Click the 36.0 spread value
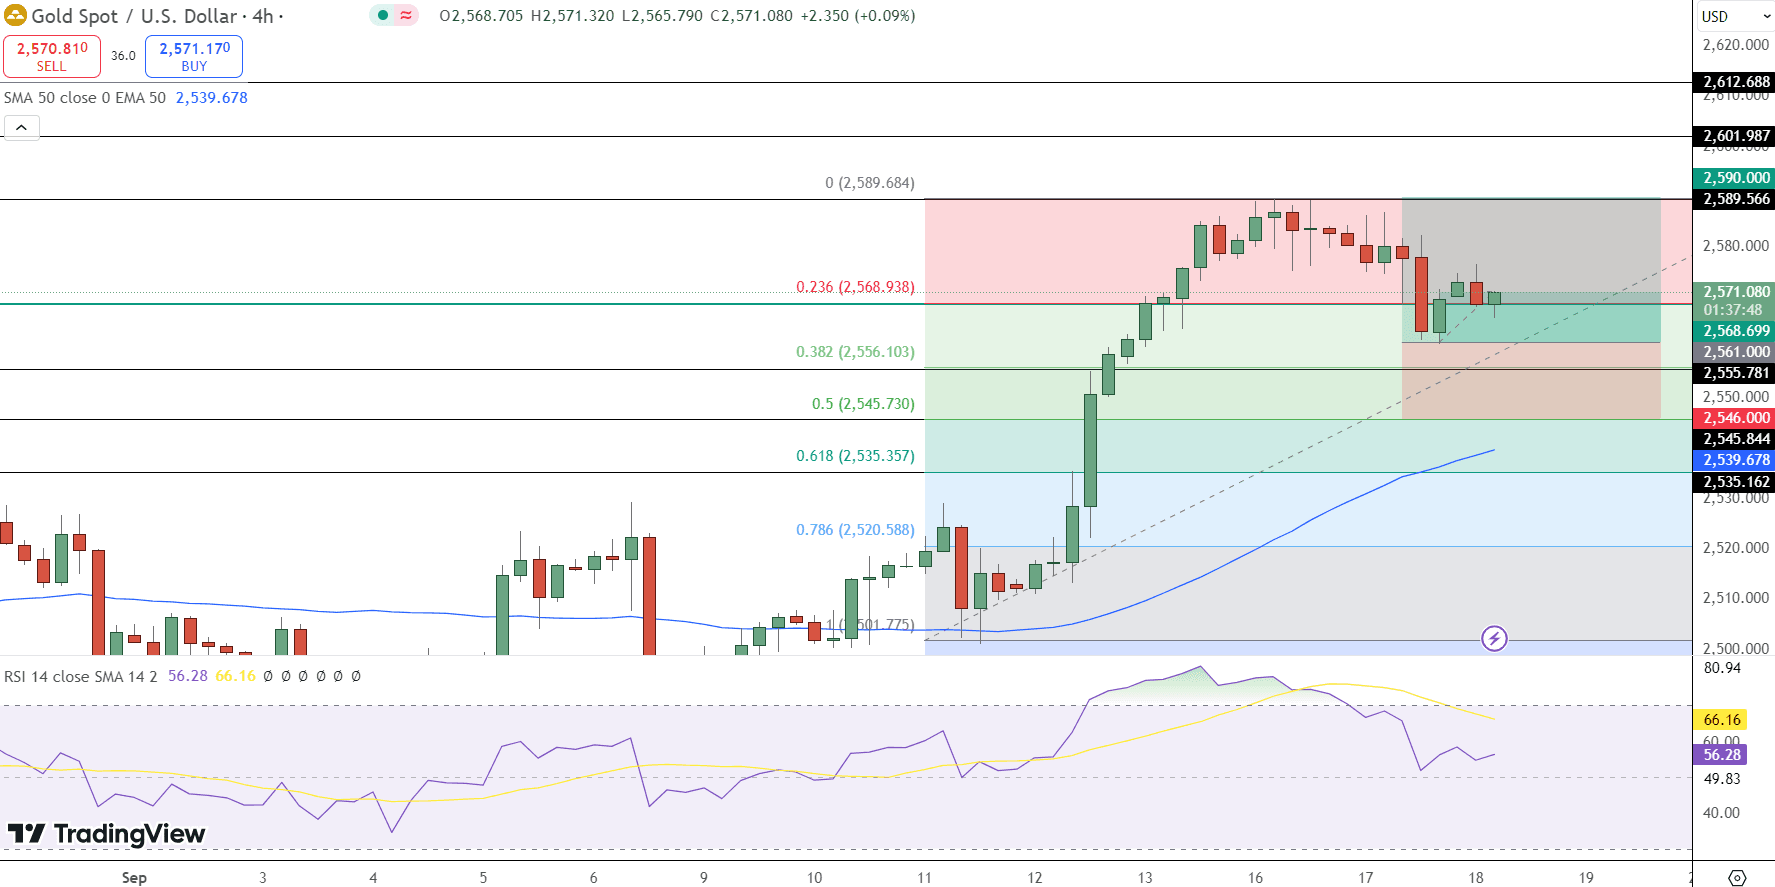The height and width of the screenshot is (887, 1775). 123,56
